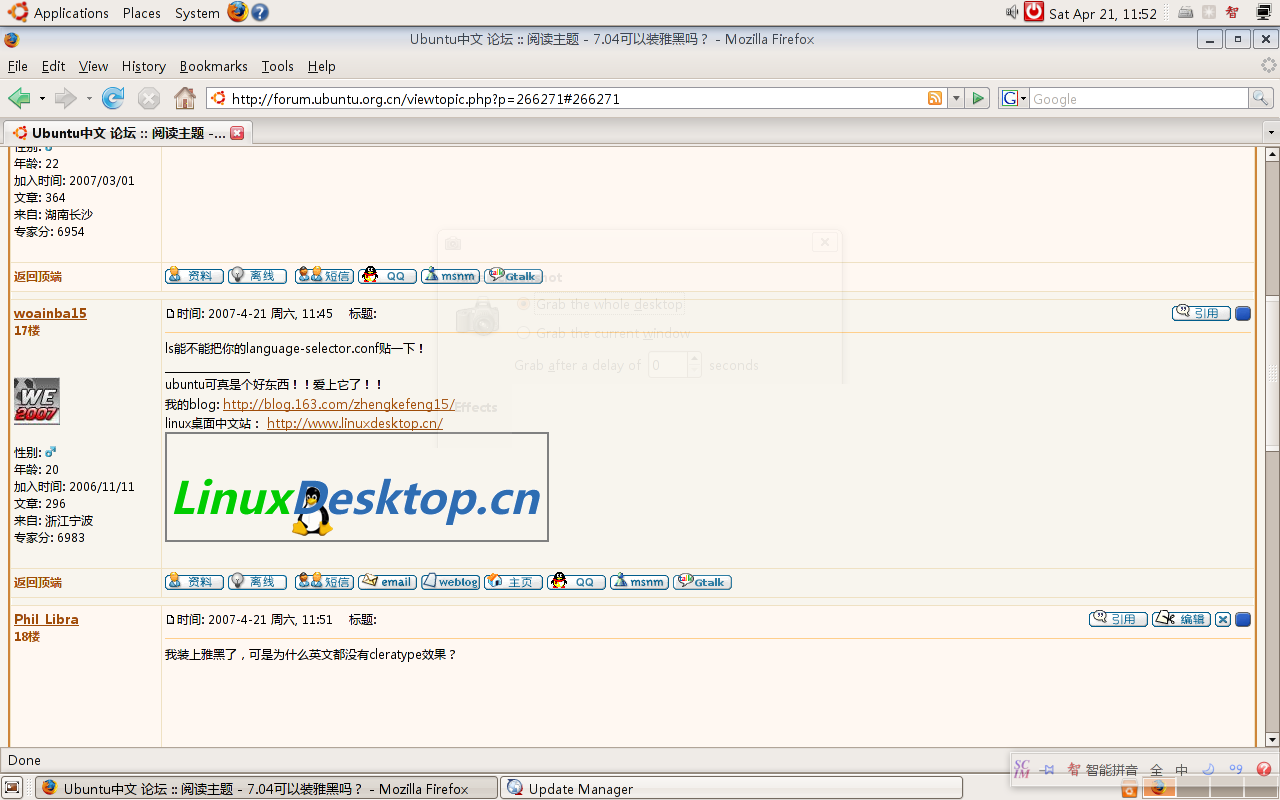Open the update notification star icon

coord(1209,12)
